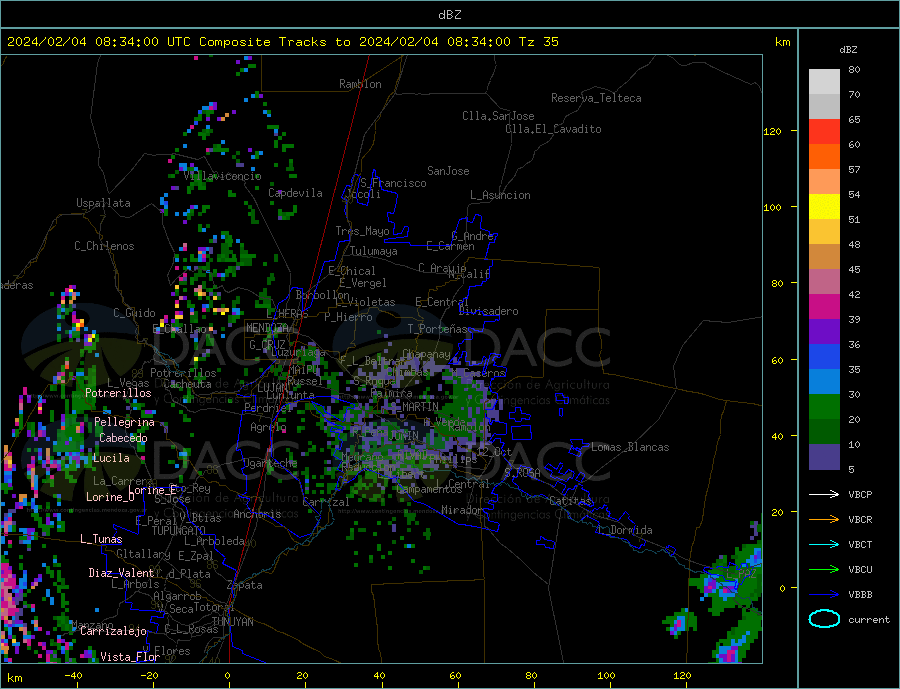Image resolution: width=900 pixels, height=689 pixels.
Task: Click the Tulumaya place label
Action: point(374,251)
